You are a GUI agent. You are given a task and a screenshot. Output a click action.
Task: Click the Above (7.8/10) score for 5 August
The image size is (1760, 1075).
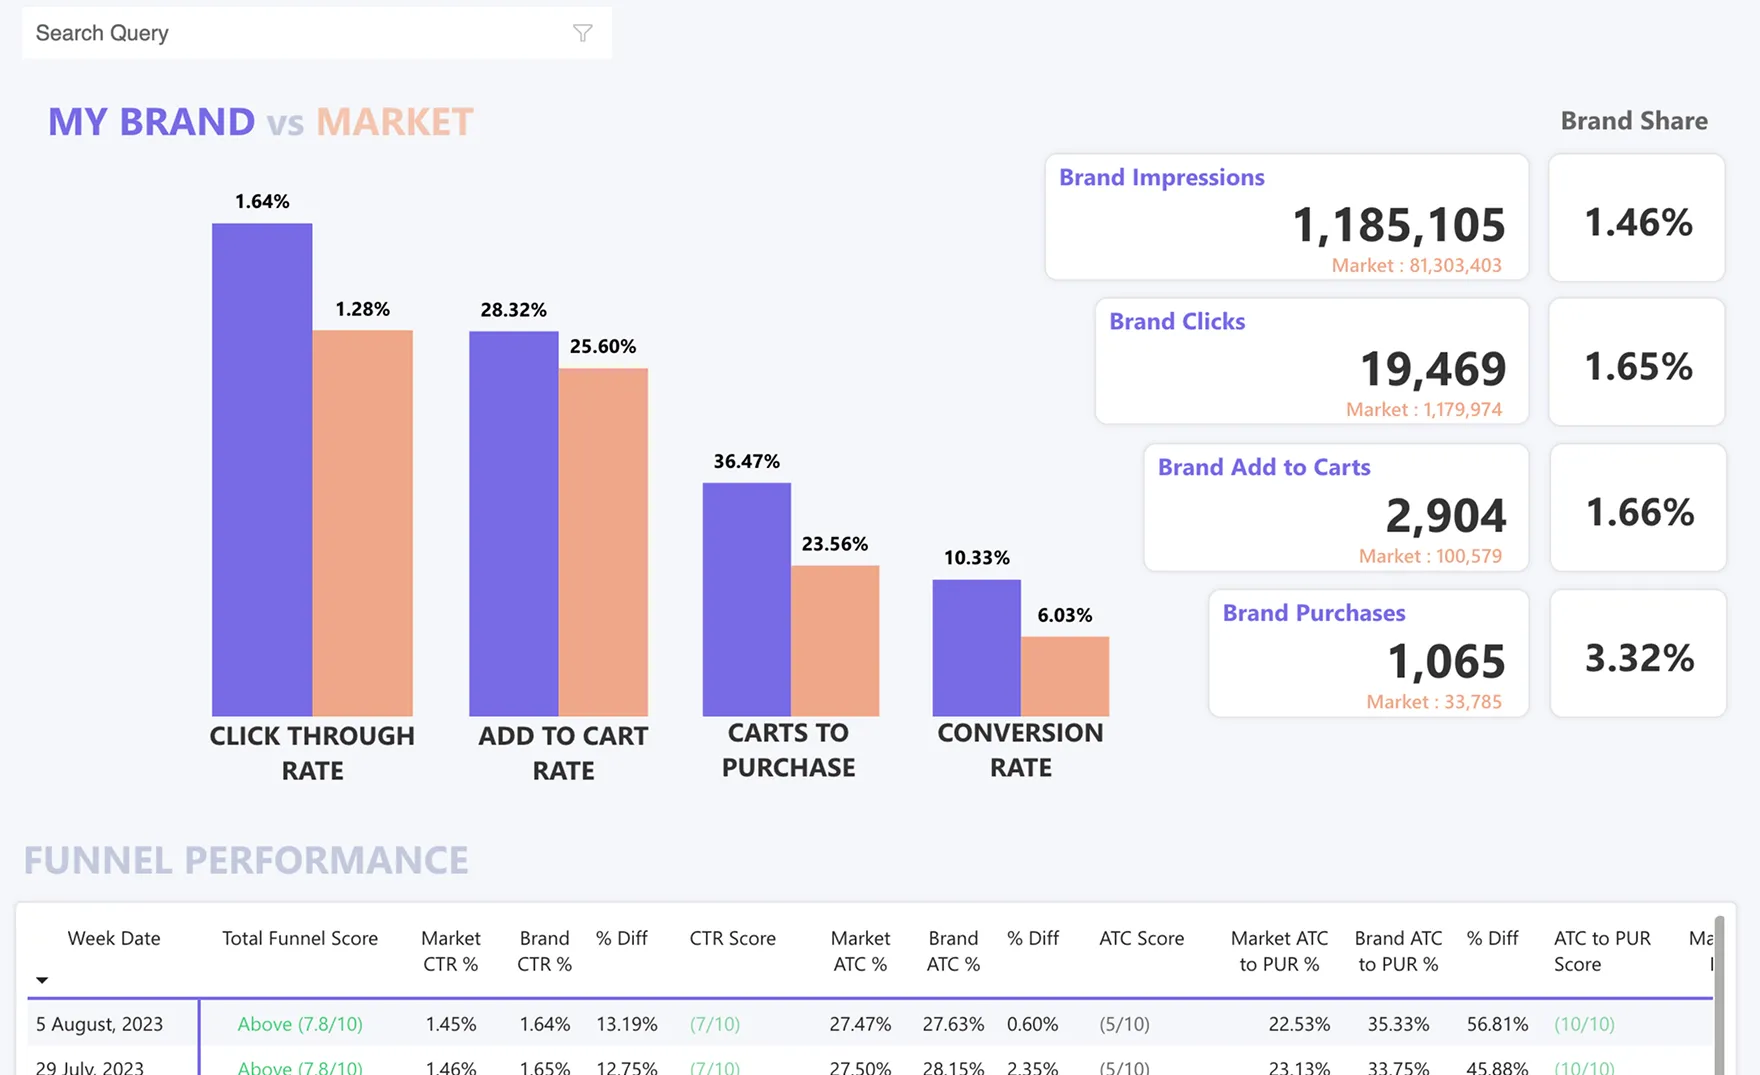300,1024
